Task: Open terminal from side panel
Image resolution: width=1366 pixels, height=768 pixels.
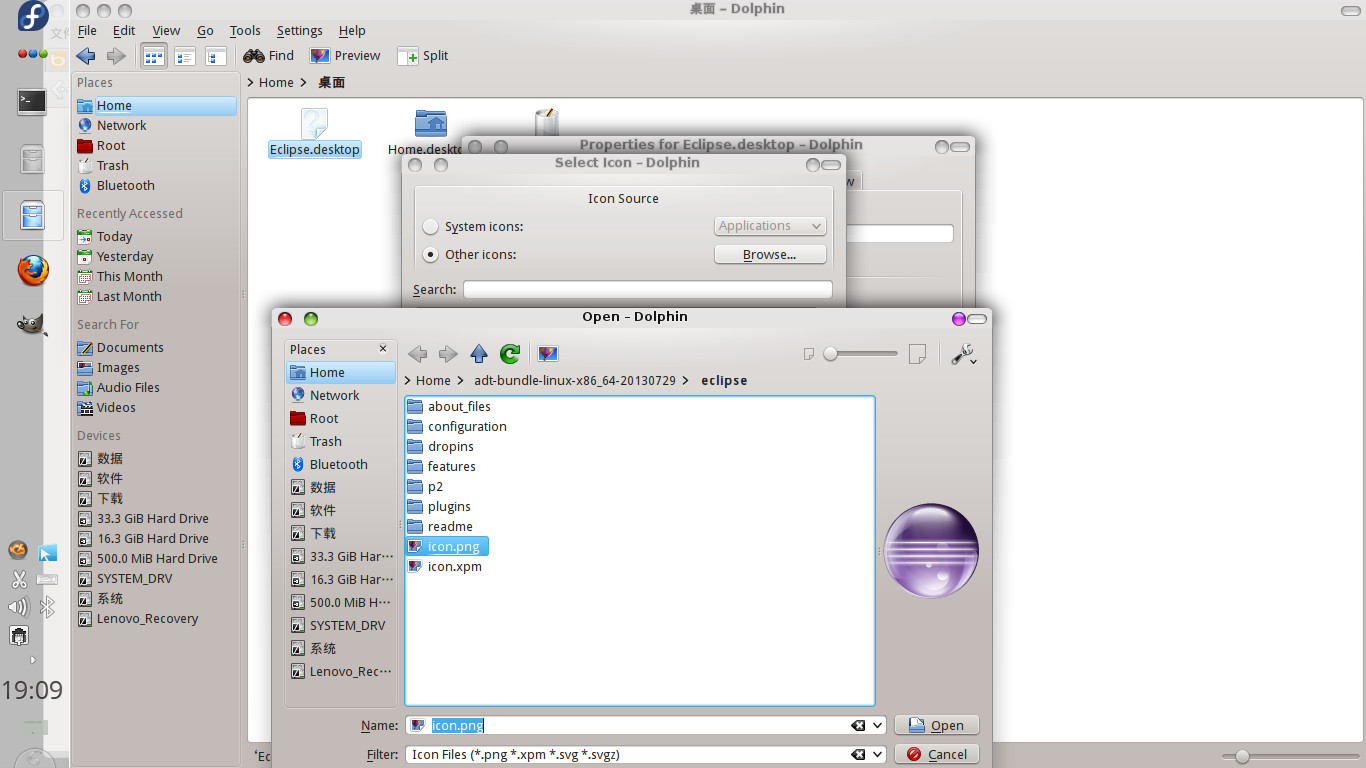Action: pos(32,101)
